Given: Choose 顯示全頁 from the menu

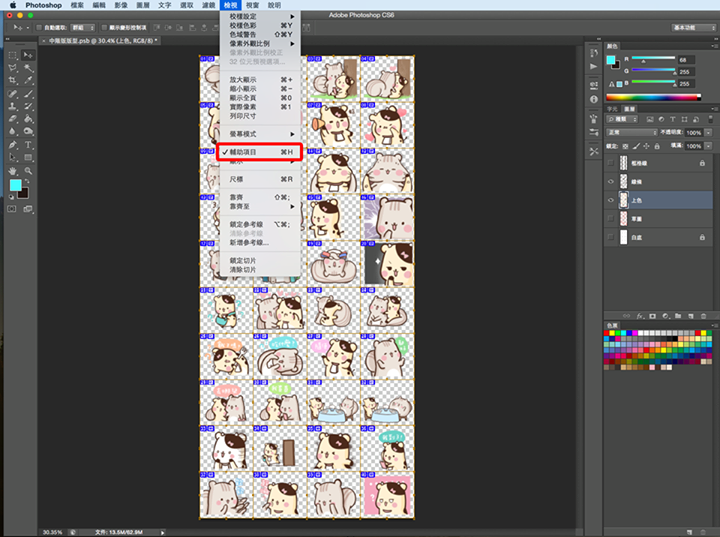Looking at the screenshot, I should click(x=260, y=98).
